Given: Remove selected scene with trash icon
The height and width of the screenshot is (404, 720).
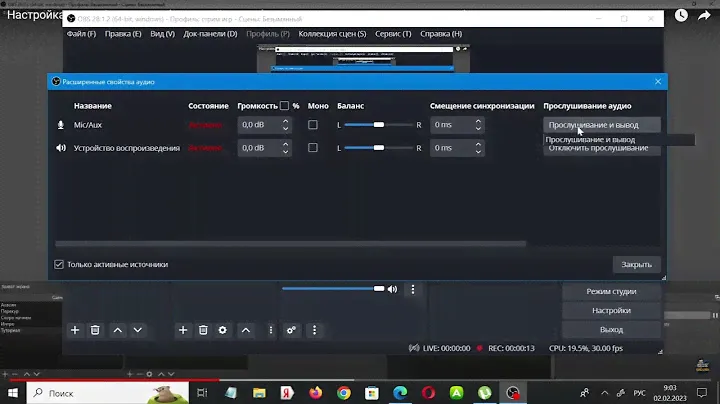Looking at the screenshot, I should [x=95, y=329].
